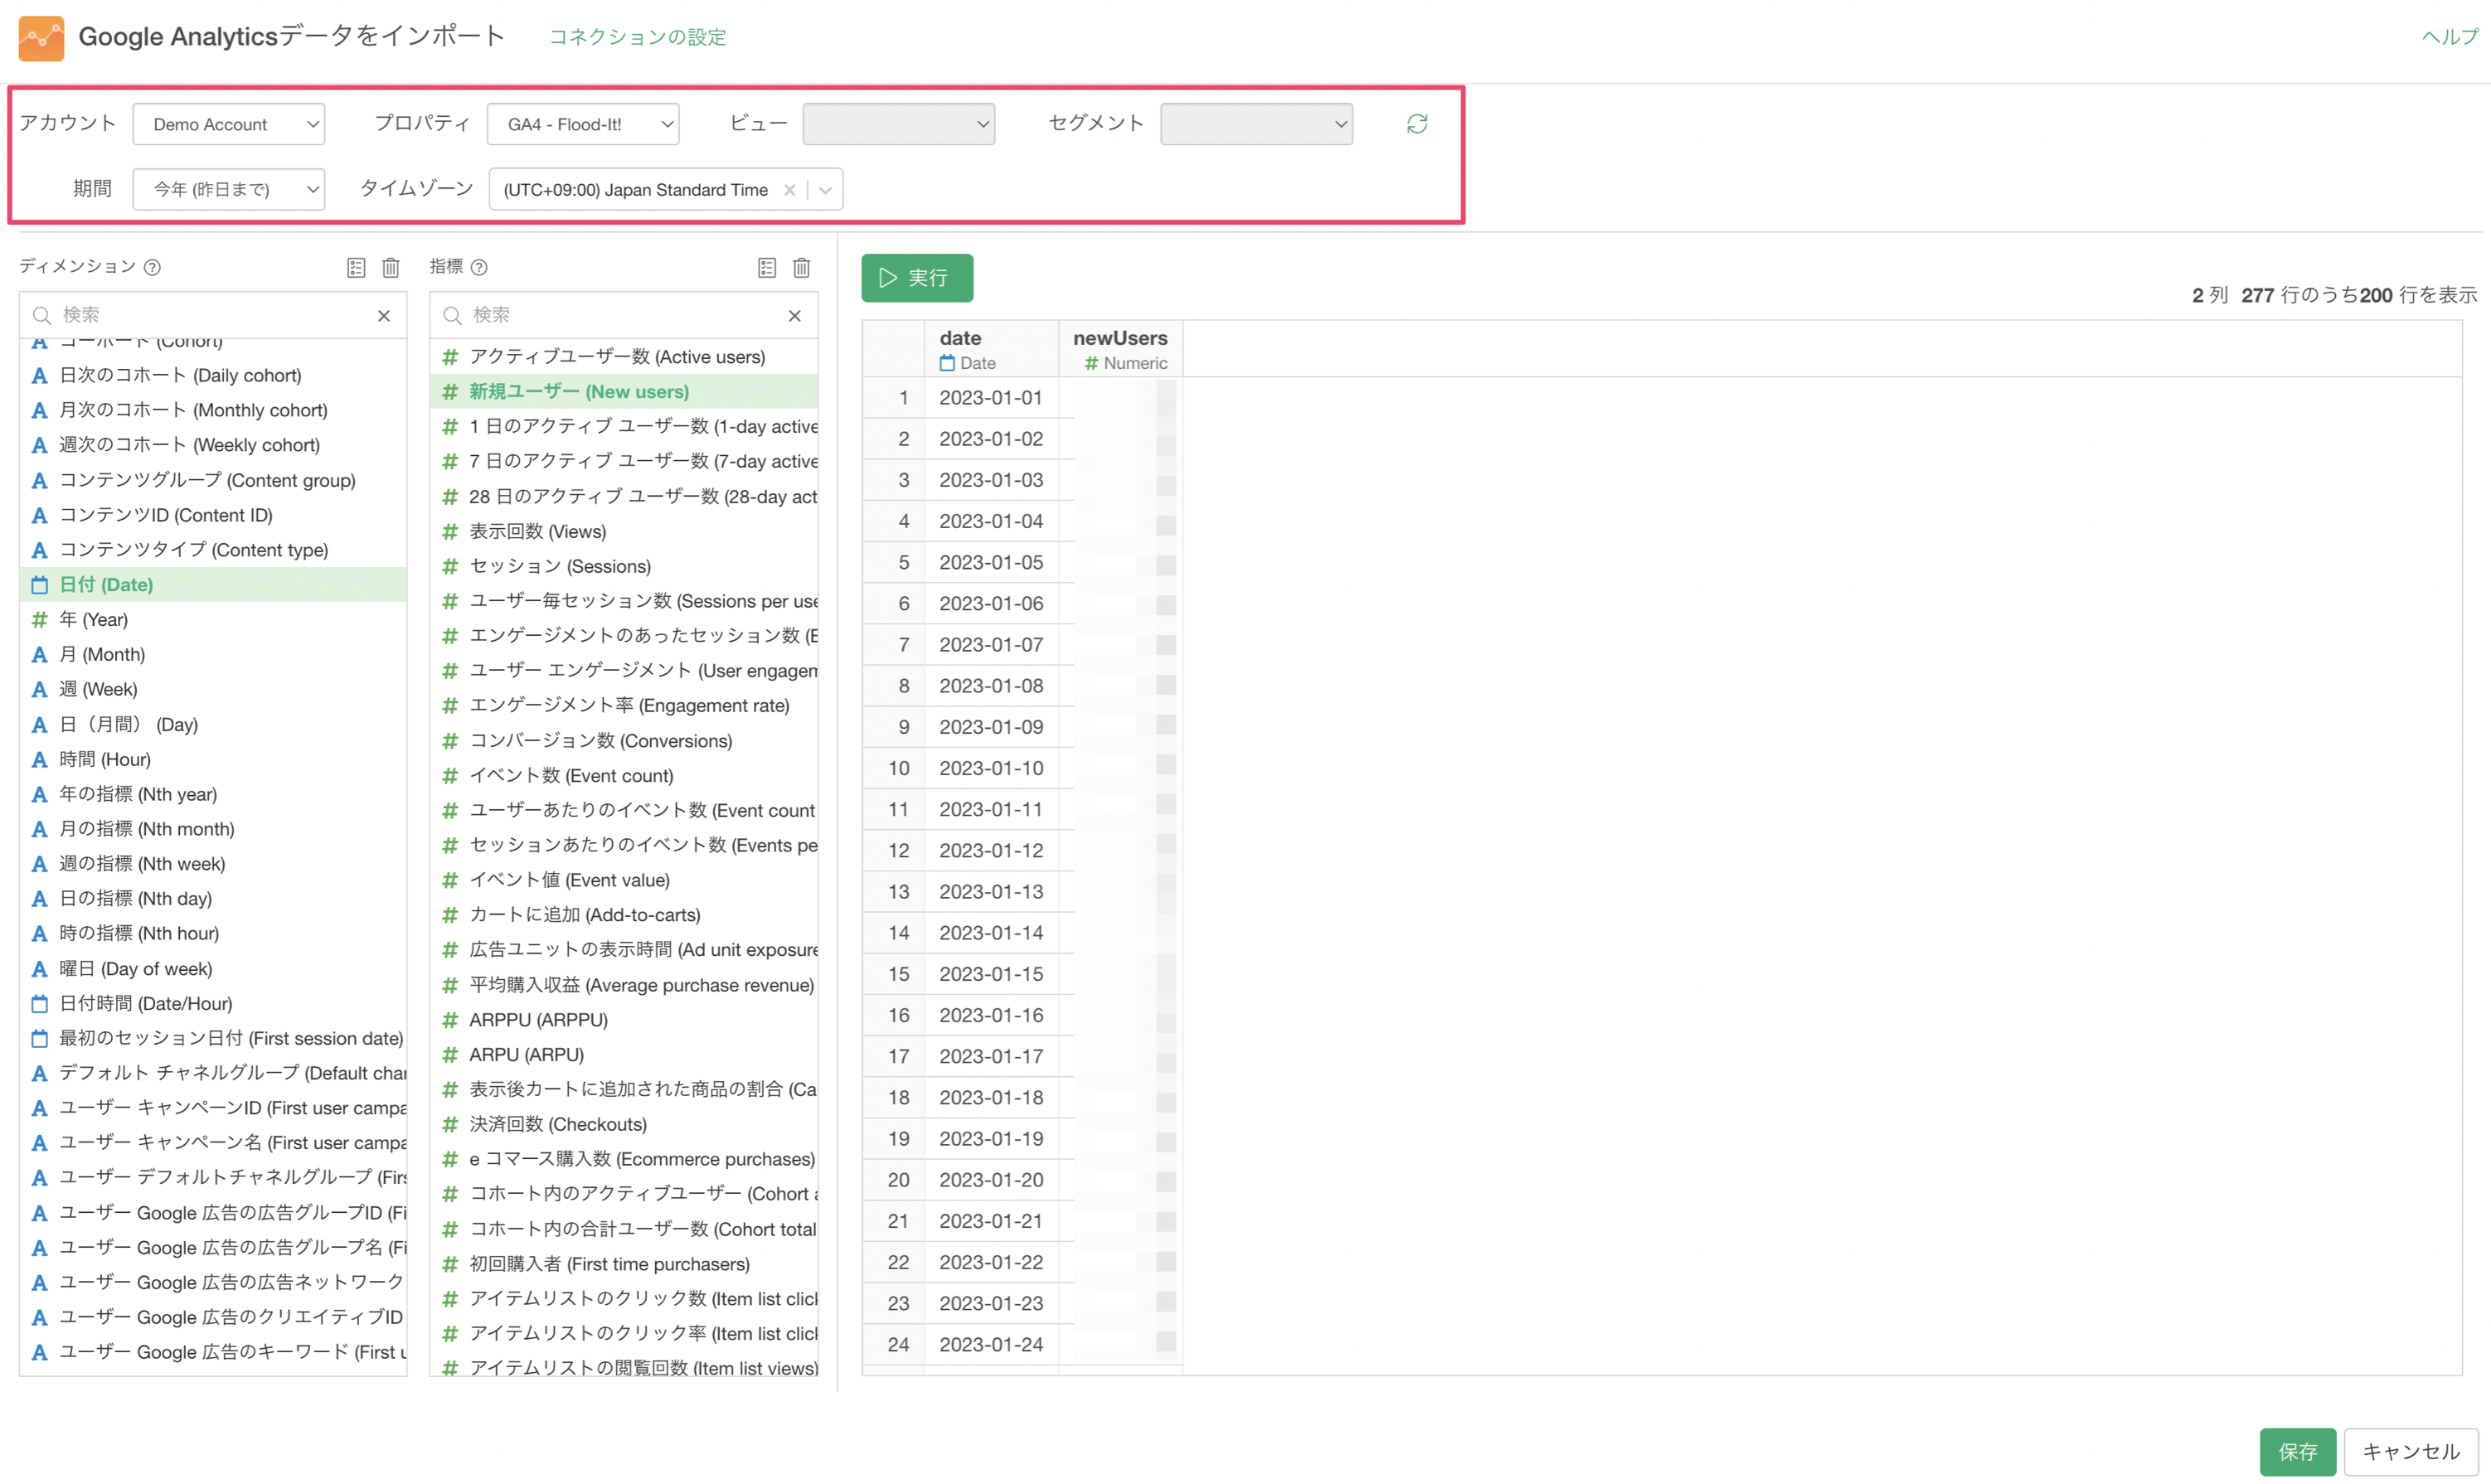
Task: Select コンテンツタイプ (Content type) dimension
Action: [213, 550]
